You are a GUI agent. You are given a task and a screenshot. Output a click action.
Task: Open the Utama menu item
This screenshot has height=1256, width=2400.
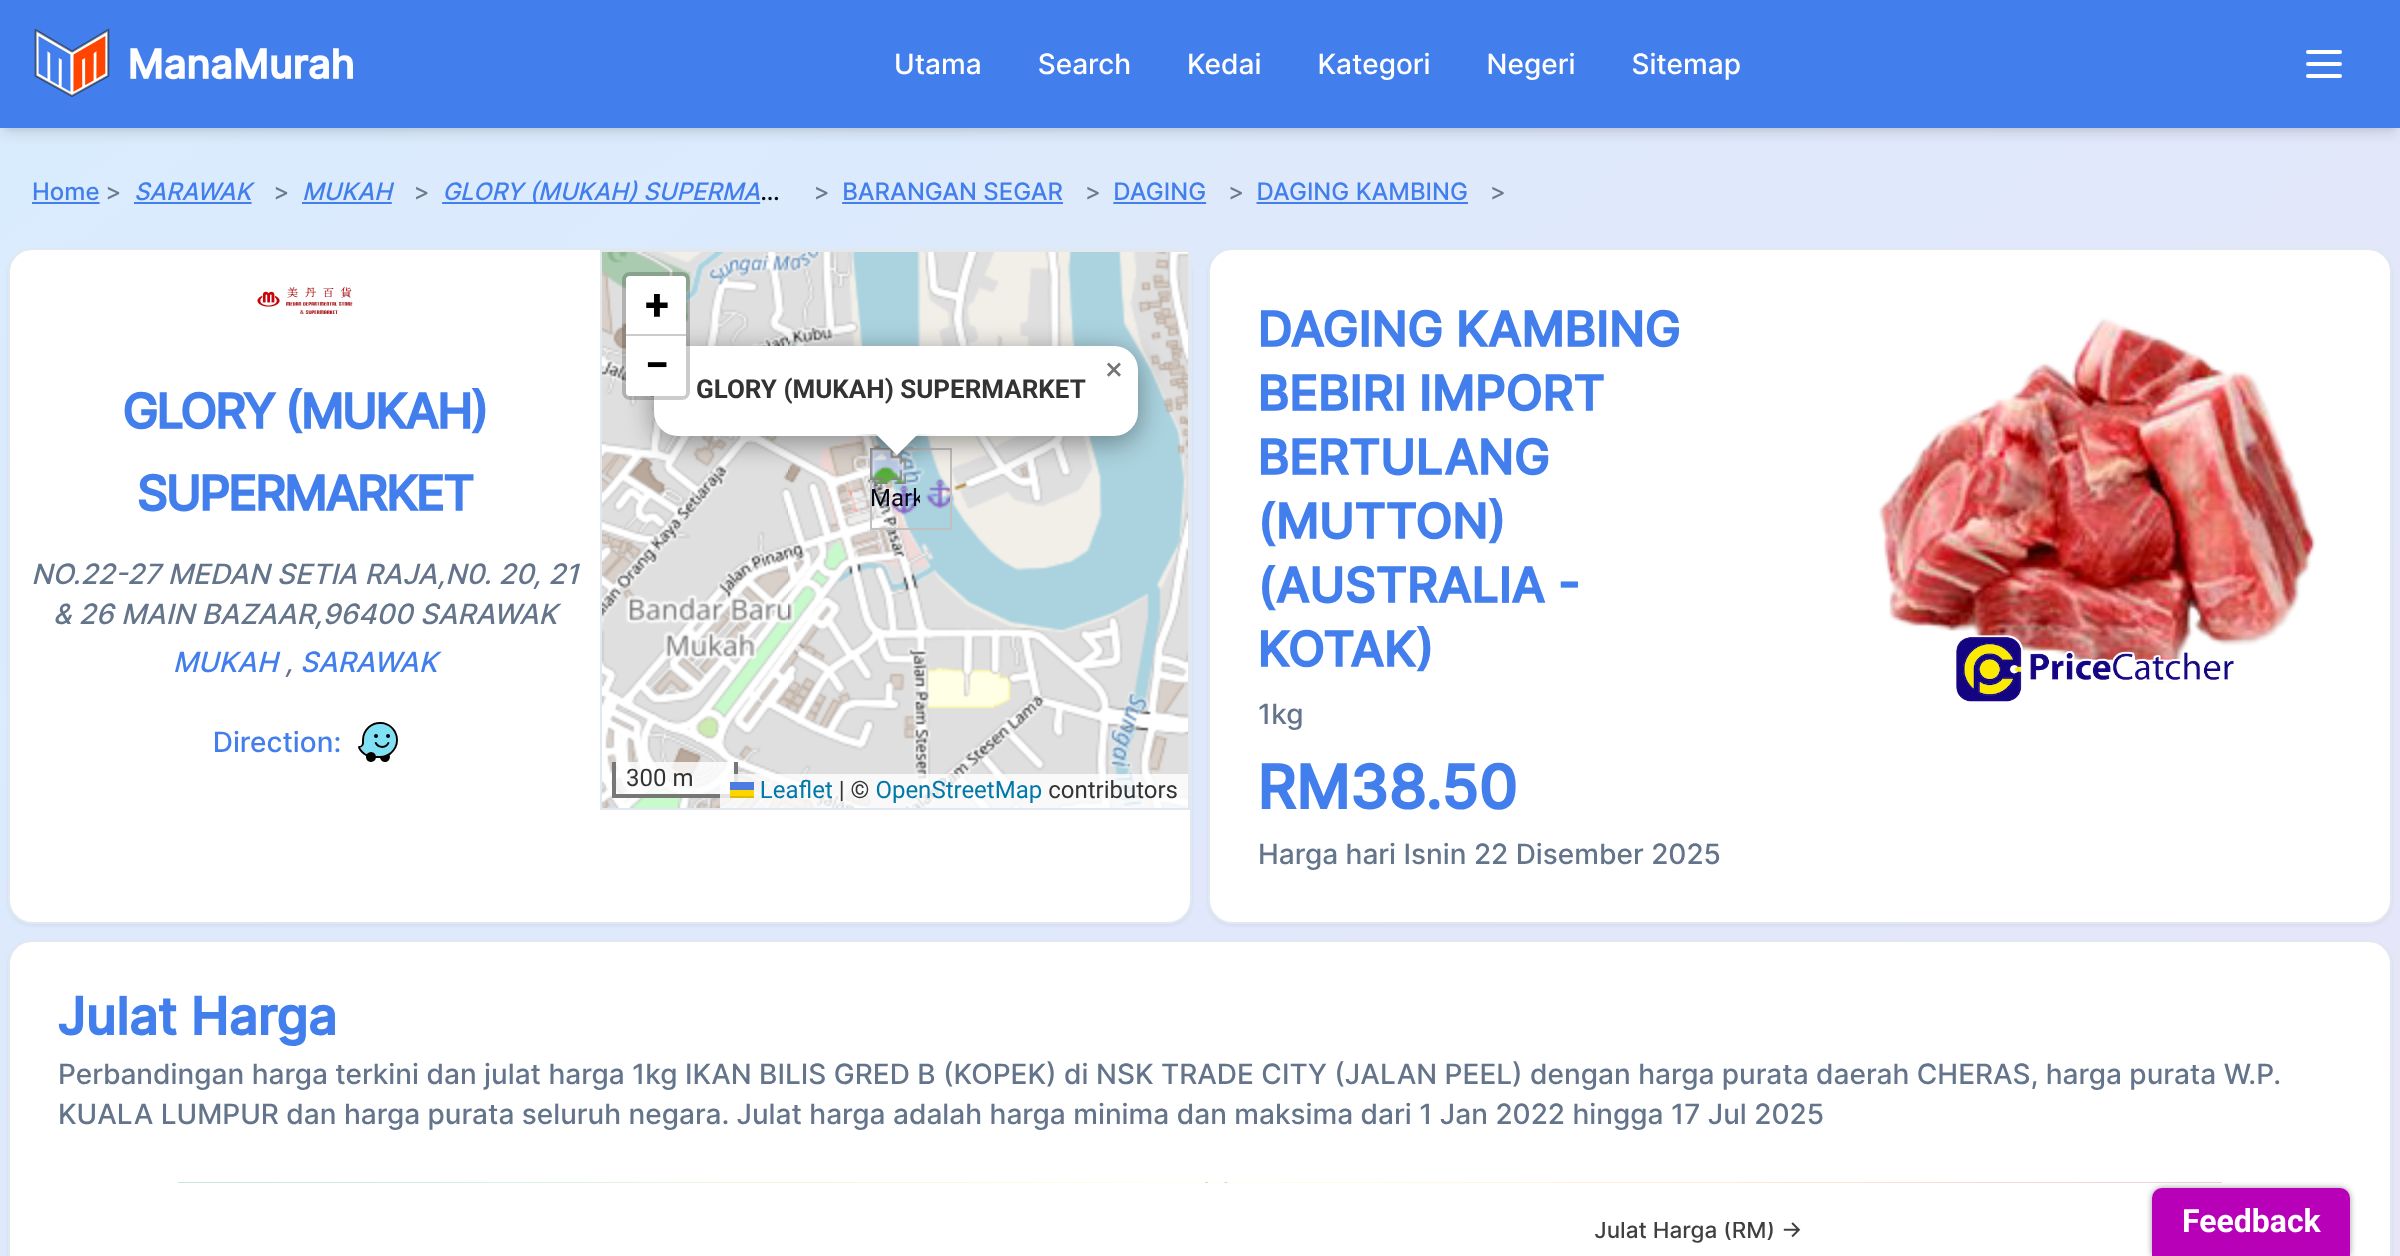click(937, 64)
